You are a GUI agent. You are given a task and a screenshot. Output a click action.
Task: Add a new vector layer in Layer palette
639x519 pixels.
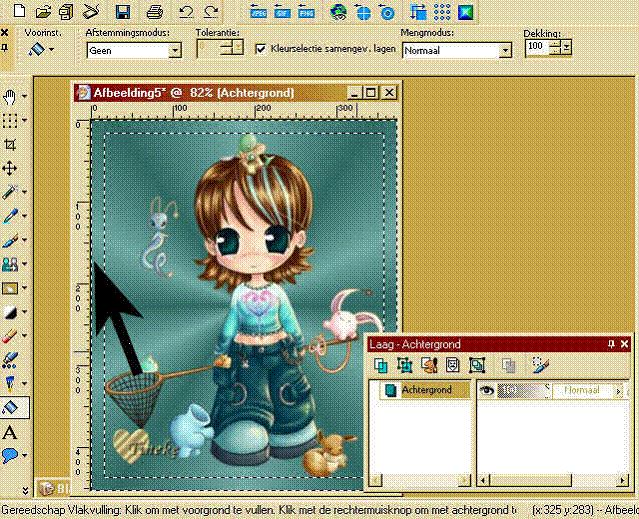405,365
